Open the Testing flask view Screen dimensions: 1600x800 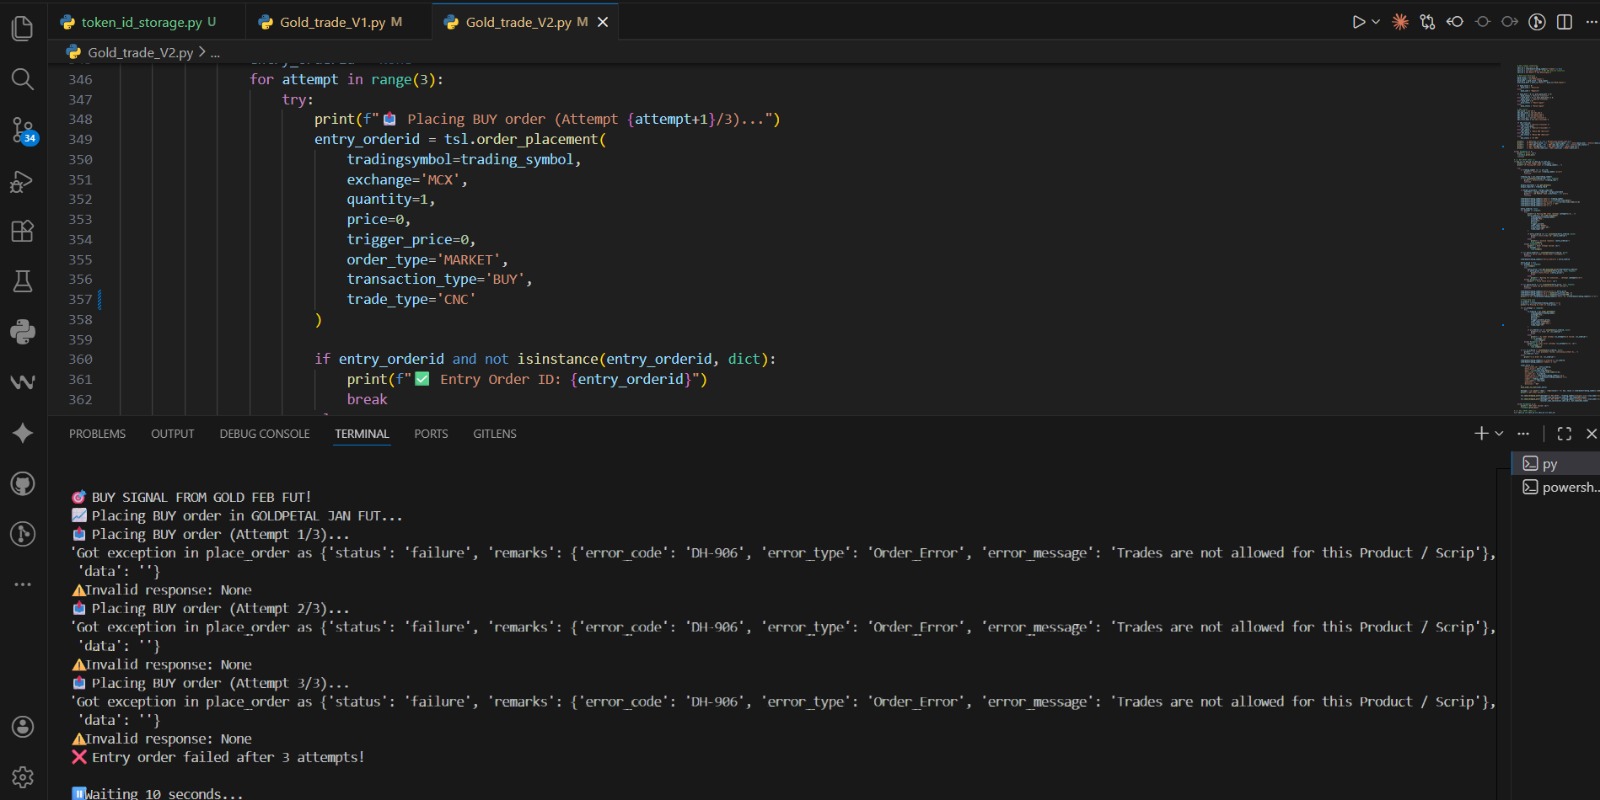pyautogui.click(x=22, y=281)
